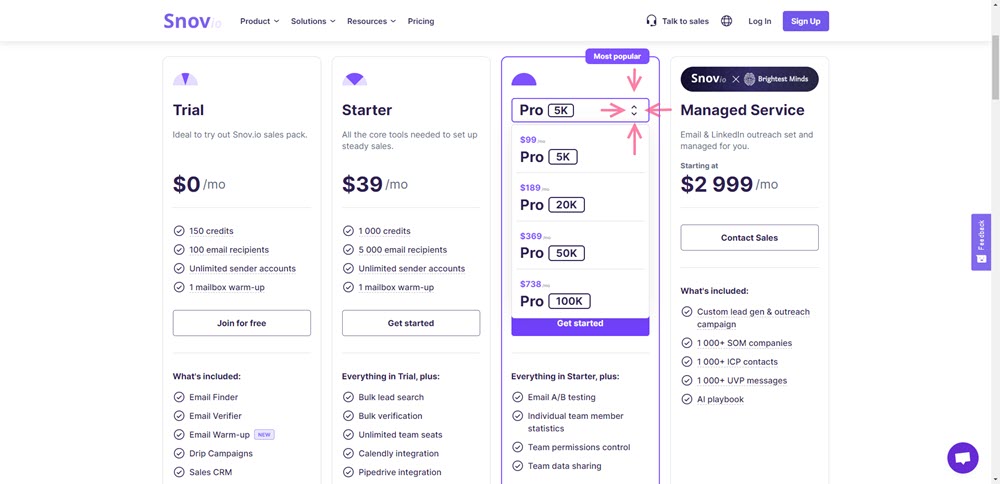Click the Contact Sales button

click(749, 237)
